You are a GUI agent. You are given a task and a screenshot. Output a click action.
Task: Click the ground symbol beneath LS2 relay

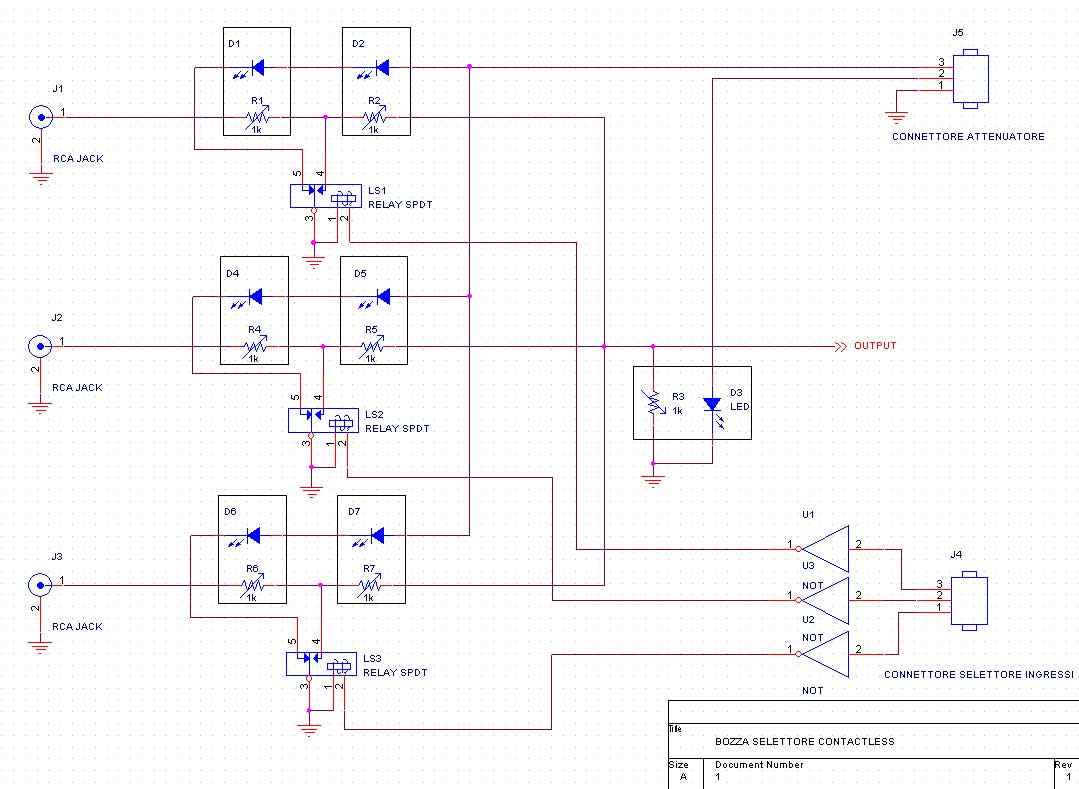coord(312,491)
